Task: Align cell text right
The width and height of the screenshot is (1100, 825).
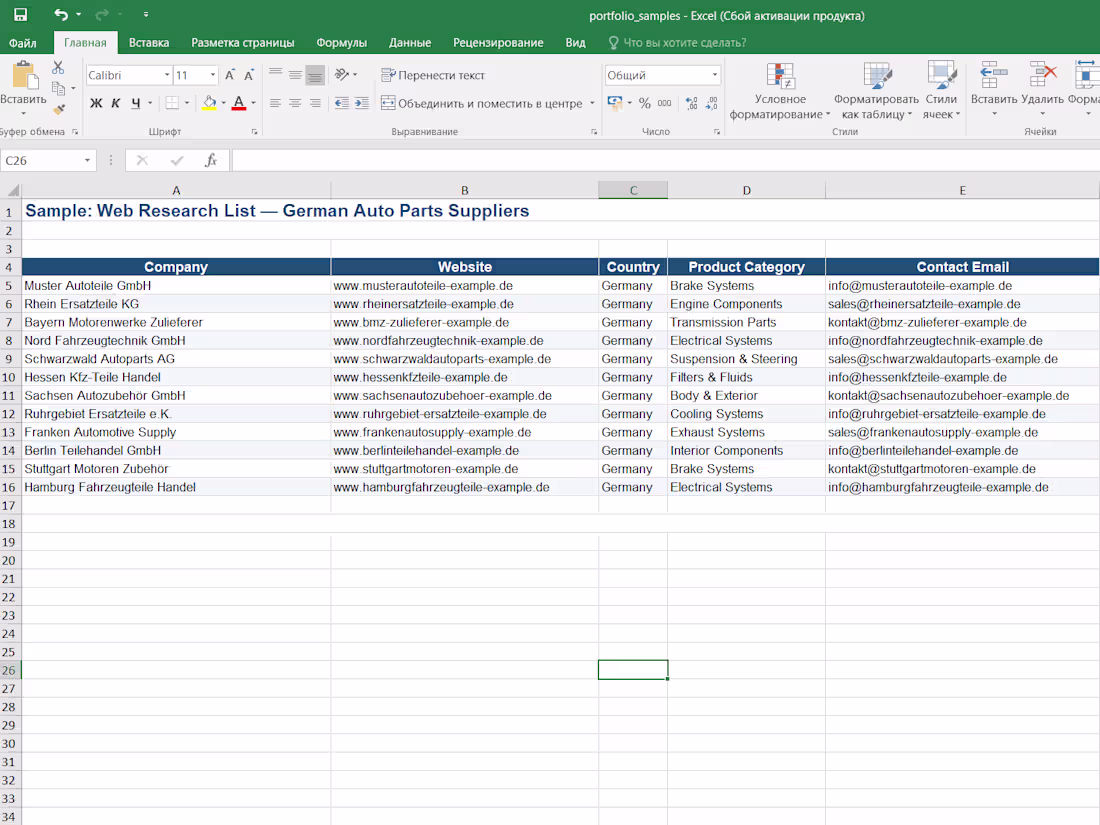Action: pos(315,103)
